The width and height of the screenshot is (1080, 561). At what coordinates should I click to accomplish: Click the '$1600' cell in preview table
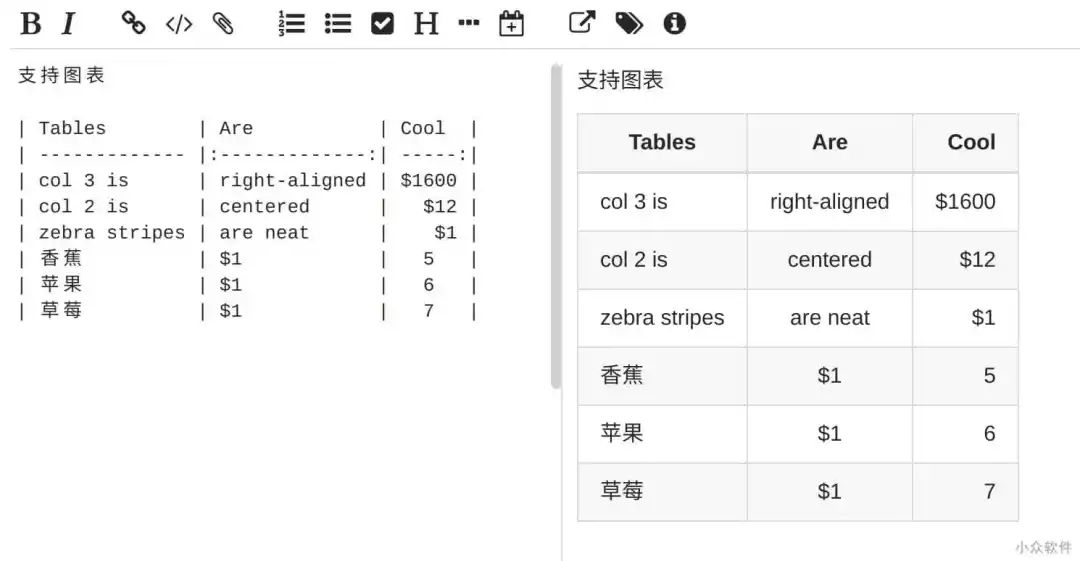pyautogui.click(x=965, y=202)
